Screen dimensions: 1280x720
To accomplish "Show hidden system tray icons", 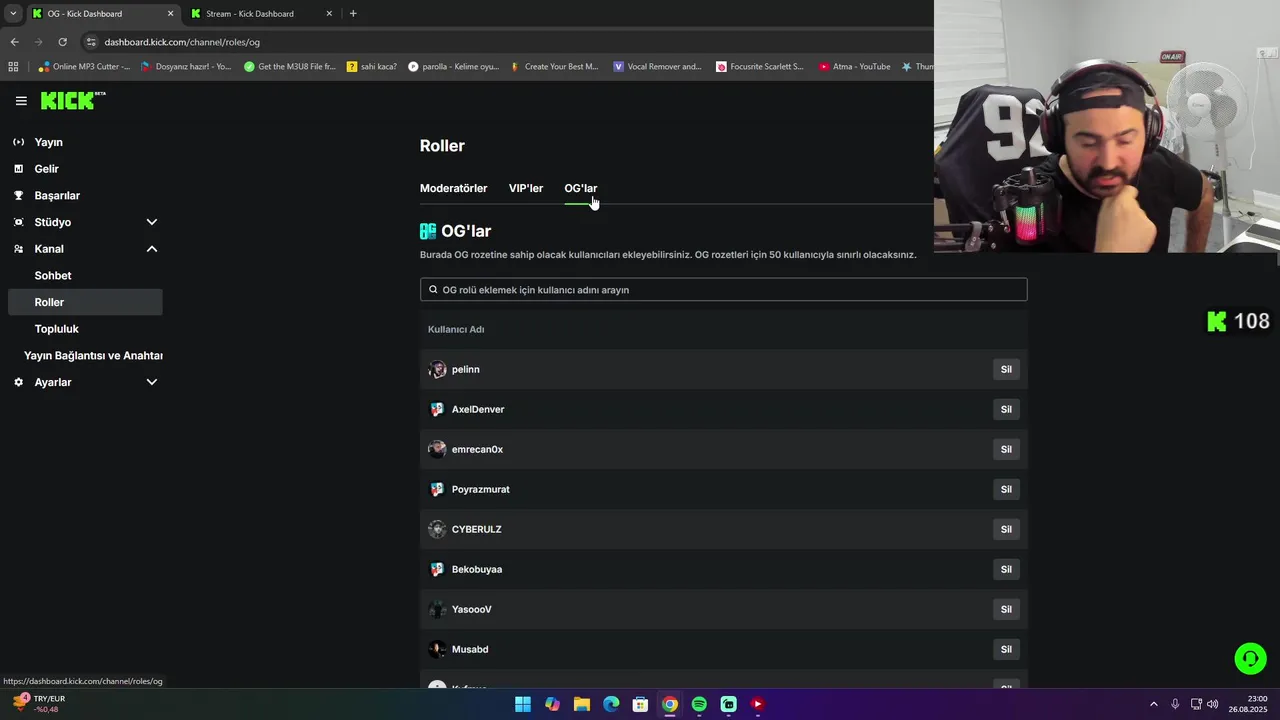I will click(x=1153, y=704).
